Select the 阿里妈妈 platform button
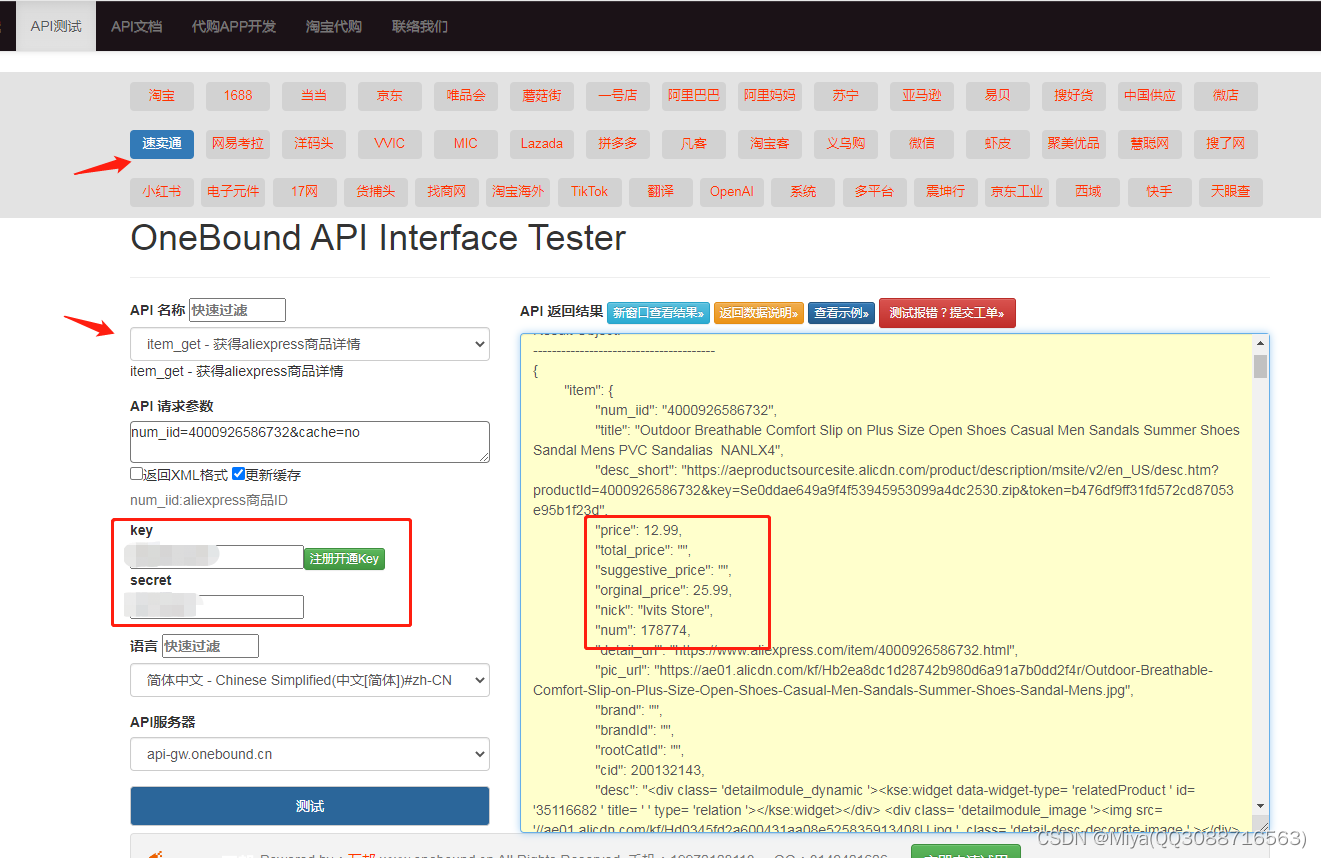1321x858 pixels. pyautogui.click(x=770, y=96)
